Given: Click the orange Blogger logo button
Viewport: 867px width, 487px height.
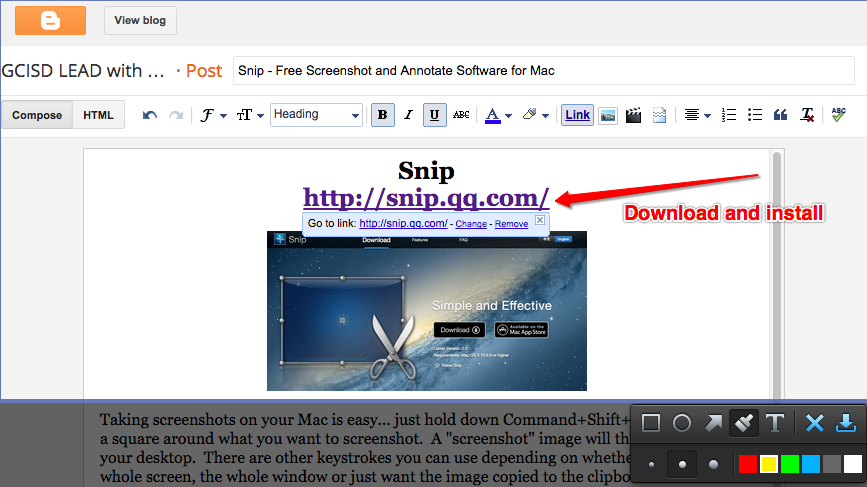Looking at the screenshot, I should pos(50,20).
